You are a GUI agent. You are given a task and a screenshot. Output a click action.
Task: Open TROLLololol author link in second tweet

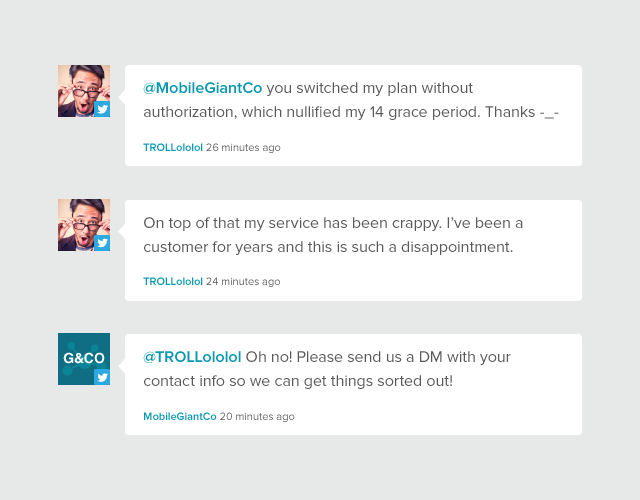tap(173, 282)
